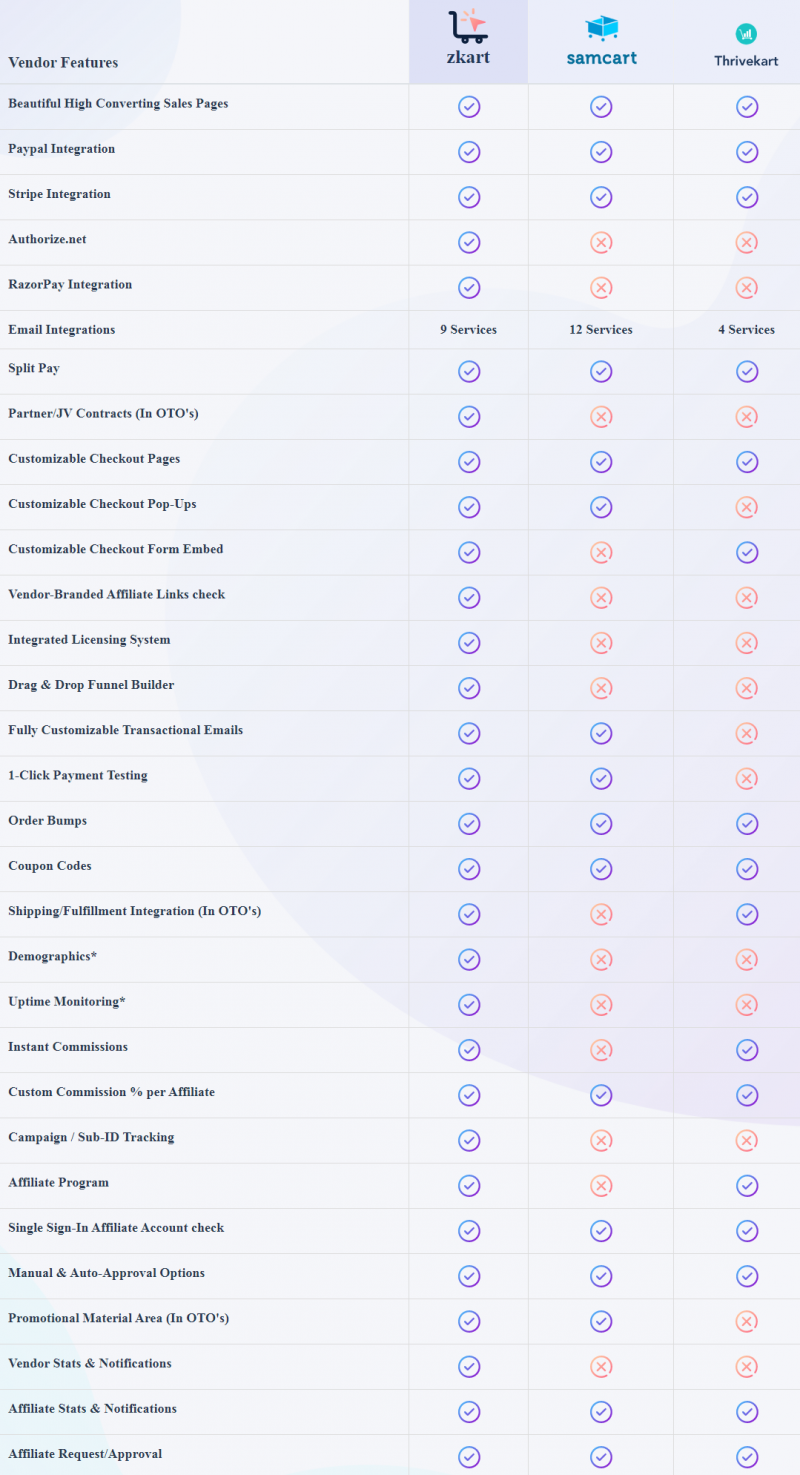The width and height of the screenshot is (800, 1475).
Task: Click samcart's checkmark for Order Bumps
Action: [601, 823]
